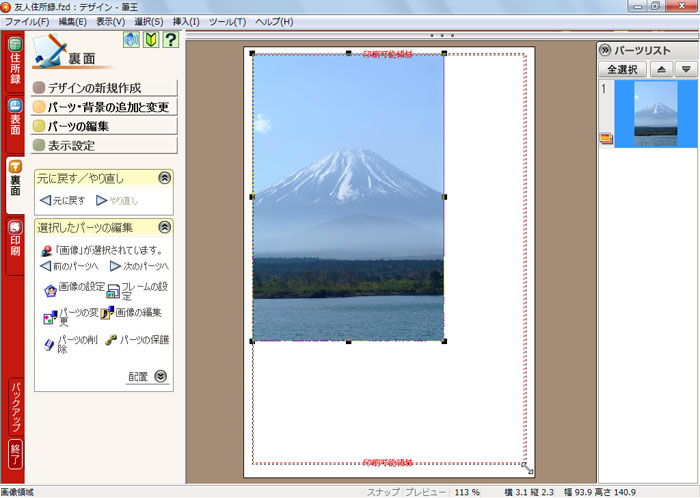The image size is (700, 498).
Task: Click パーツの保護 key icon
Action: (111, 340)
